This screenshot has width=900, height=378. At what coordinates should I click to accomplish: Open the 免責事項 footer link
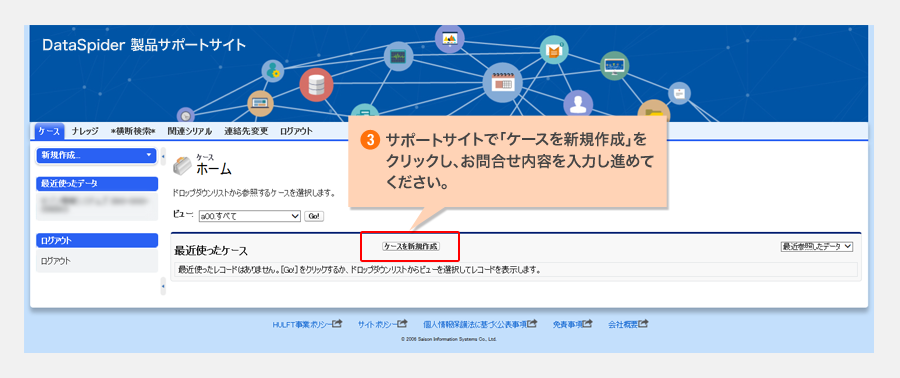[x=567, y=325]
